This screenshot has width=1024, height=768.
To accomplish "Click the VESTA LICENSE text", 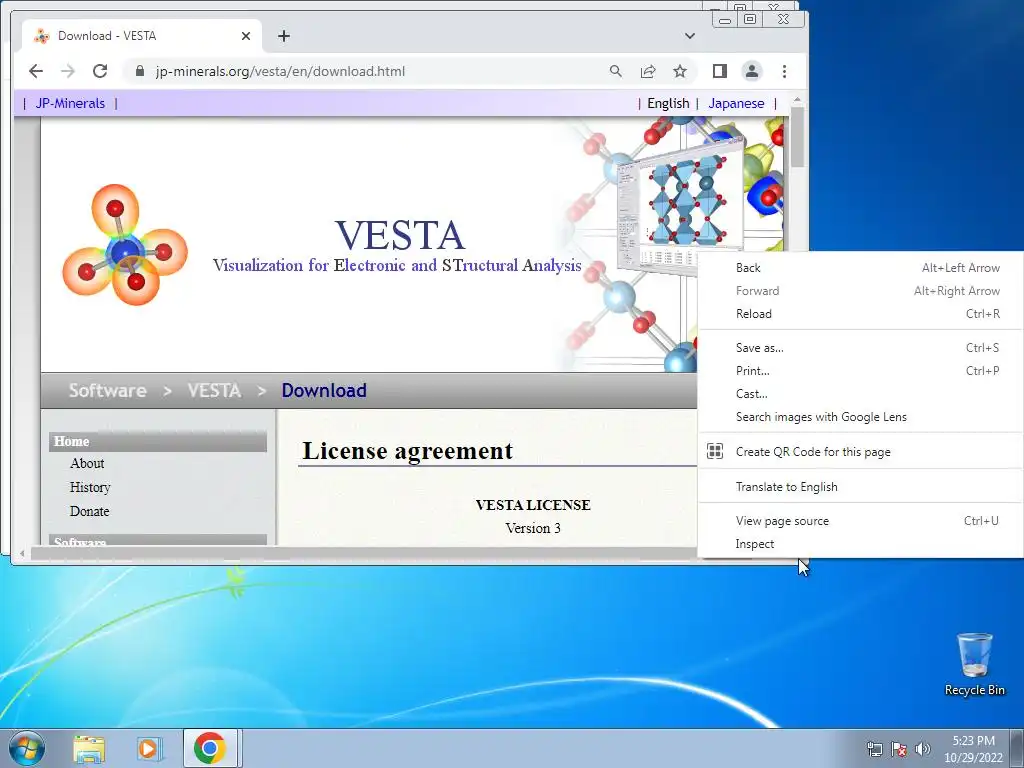I will pyautogui.click(x=533, y=505).
